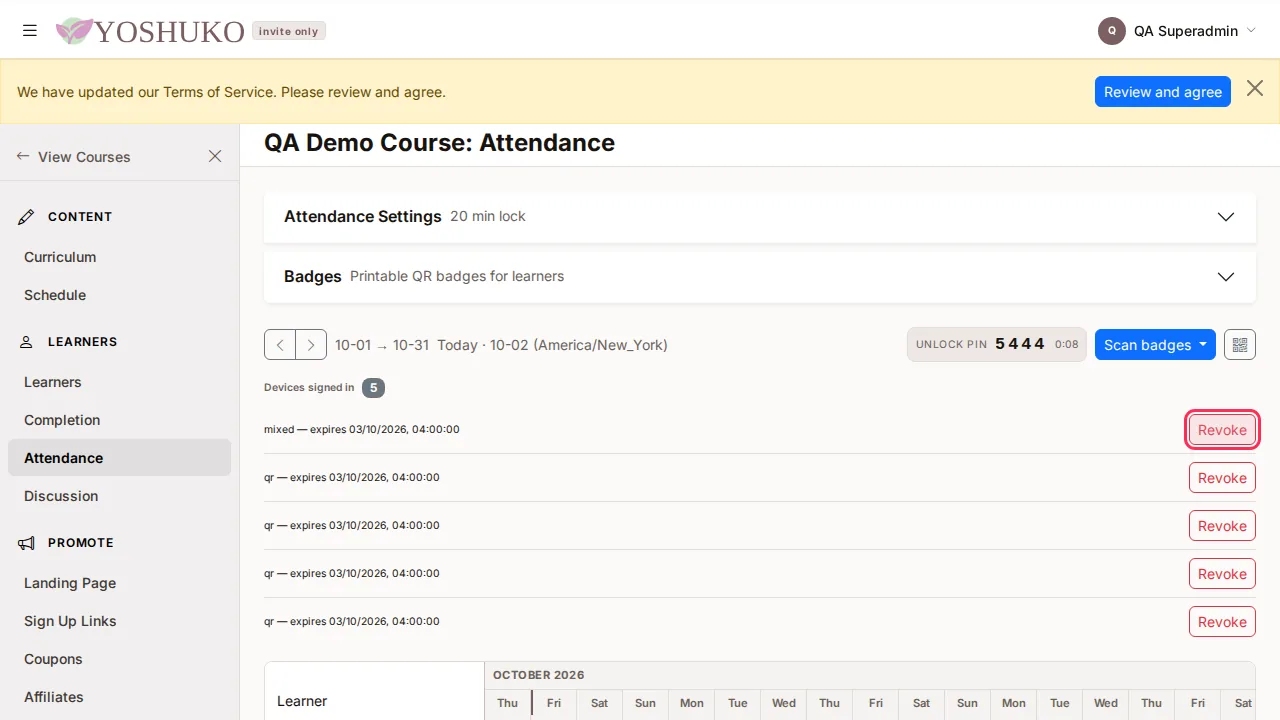
Task: Open QA Superadmin account dropdown
Action: [x=1177, y=31]
